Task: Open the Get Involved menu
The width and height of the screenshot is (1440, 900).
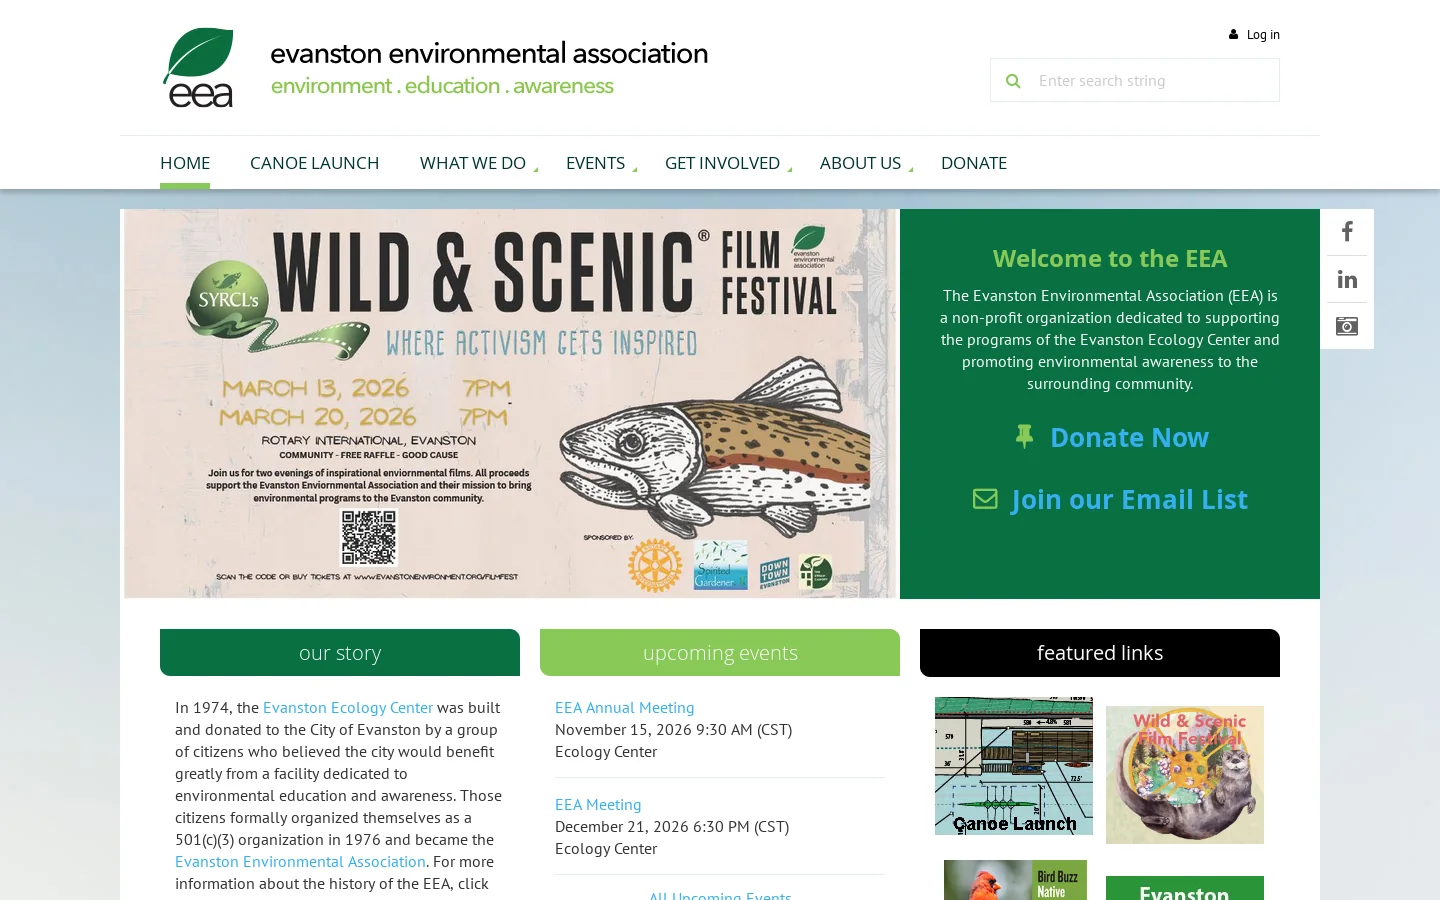Action: coord(722,163)
